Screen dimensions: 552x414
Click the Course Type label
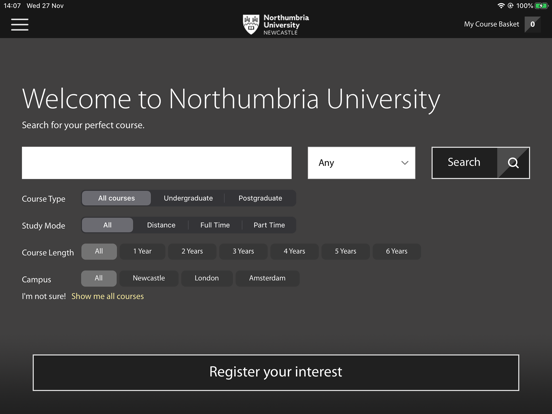click(x=43, y=199)
